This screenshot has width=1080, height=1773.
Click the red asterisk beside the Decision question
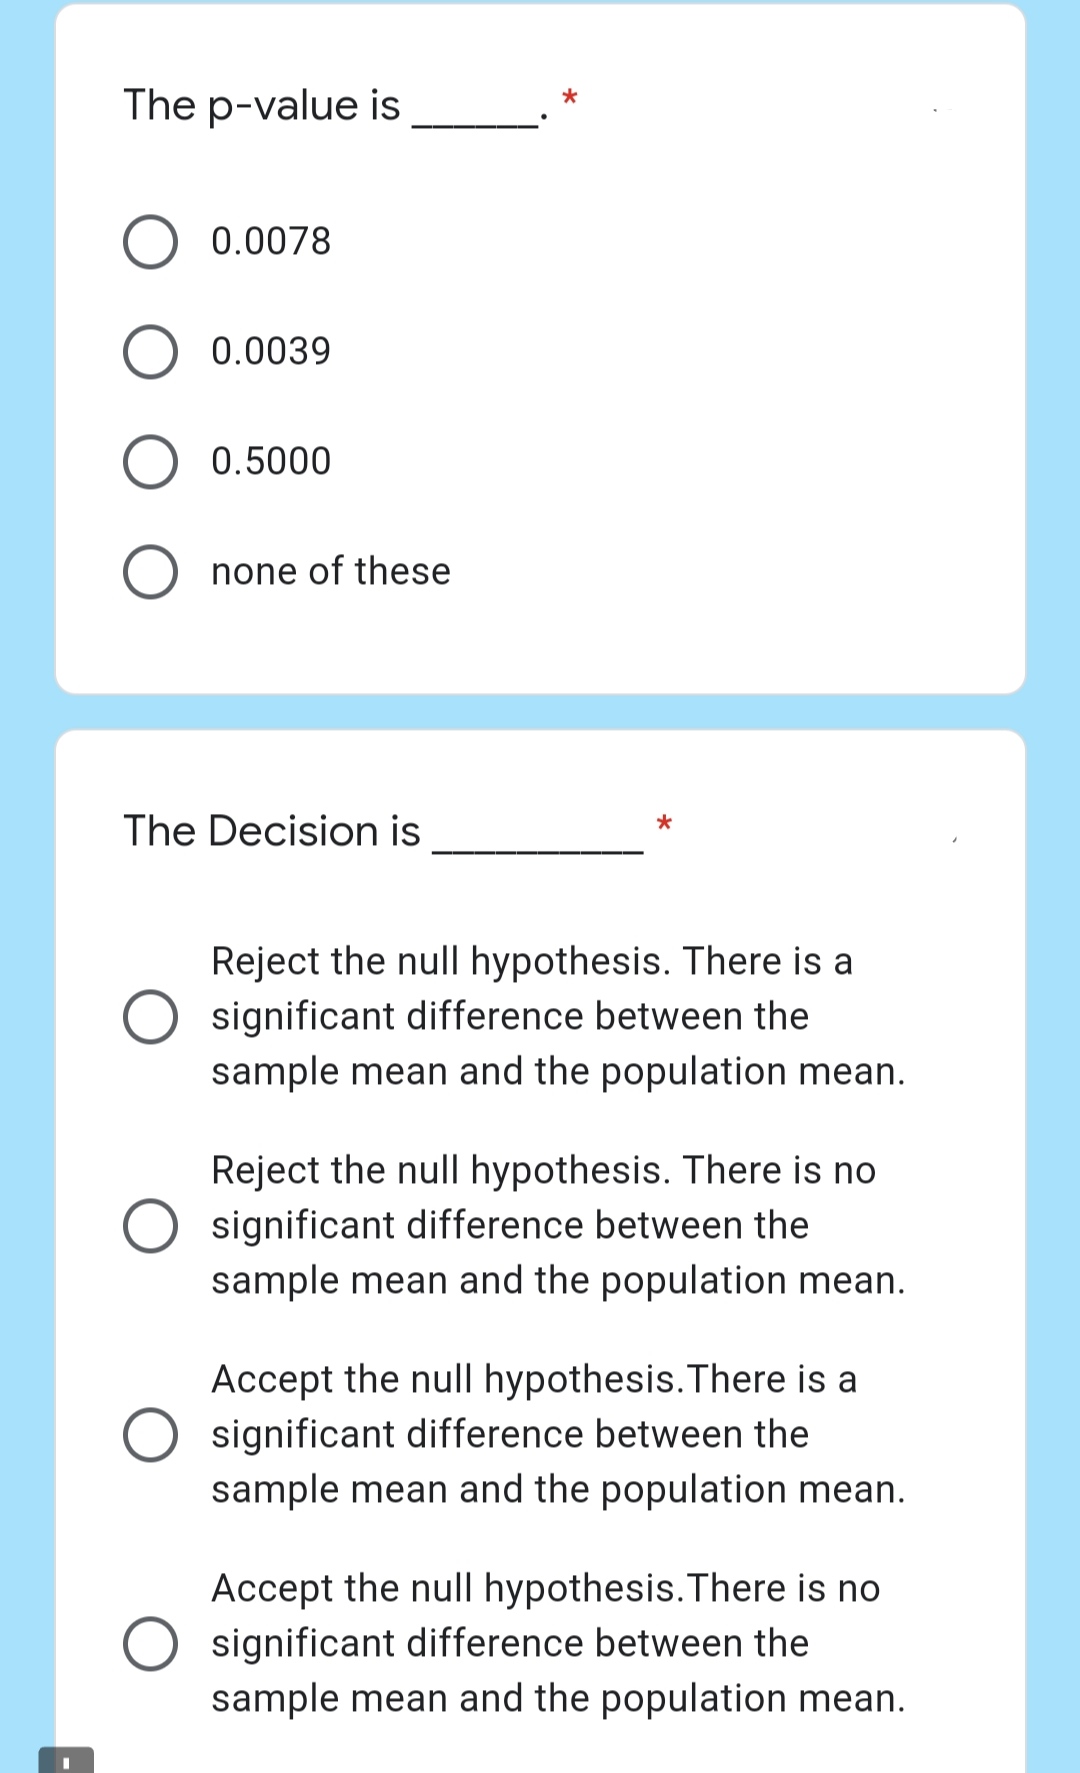pyautogui.click(x=664, y=824)
